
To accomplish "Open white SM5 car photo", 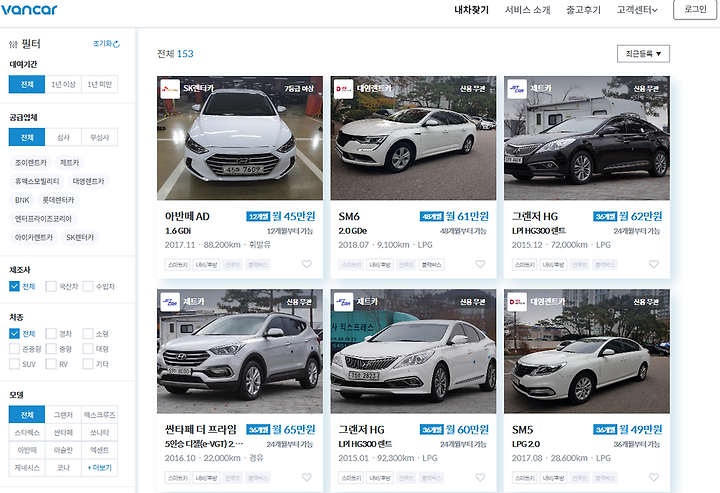I will [587, 352].
